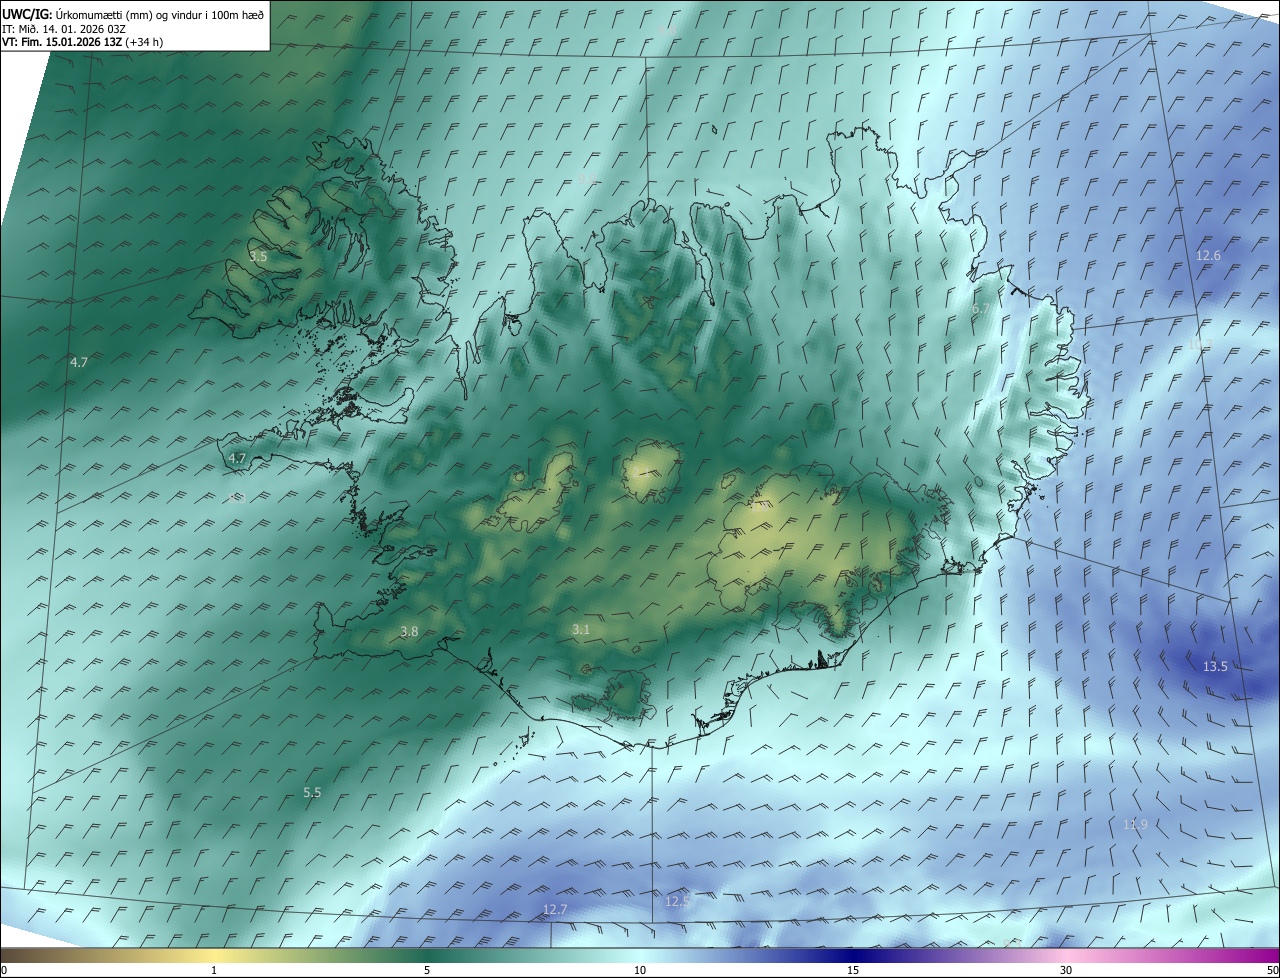1280x978 pixels.
Task: Click the 3.5 value over the Westfjords
Action: (258, 257)
